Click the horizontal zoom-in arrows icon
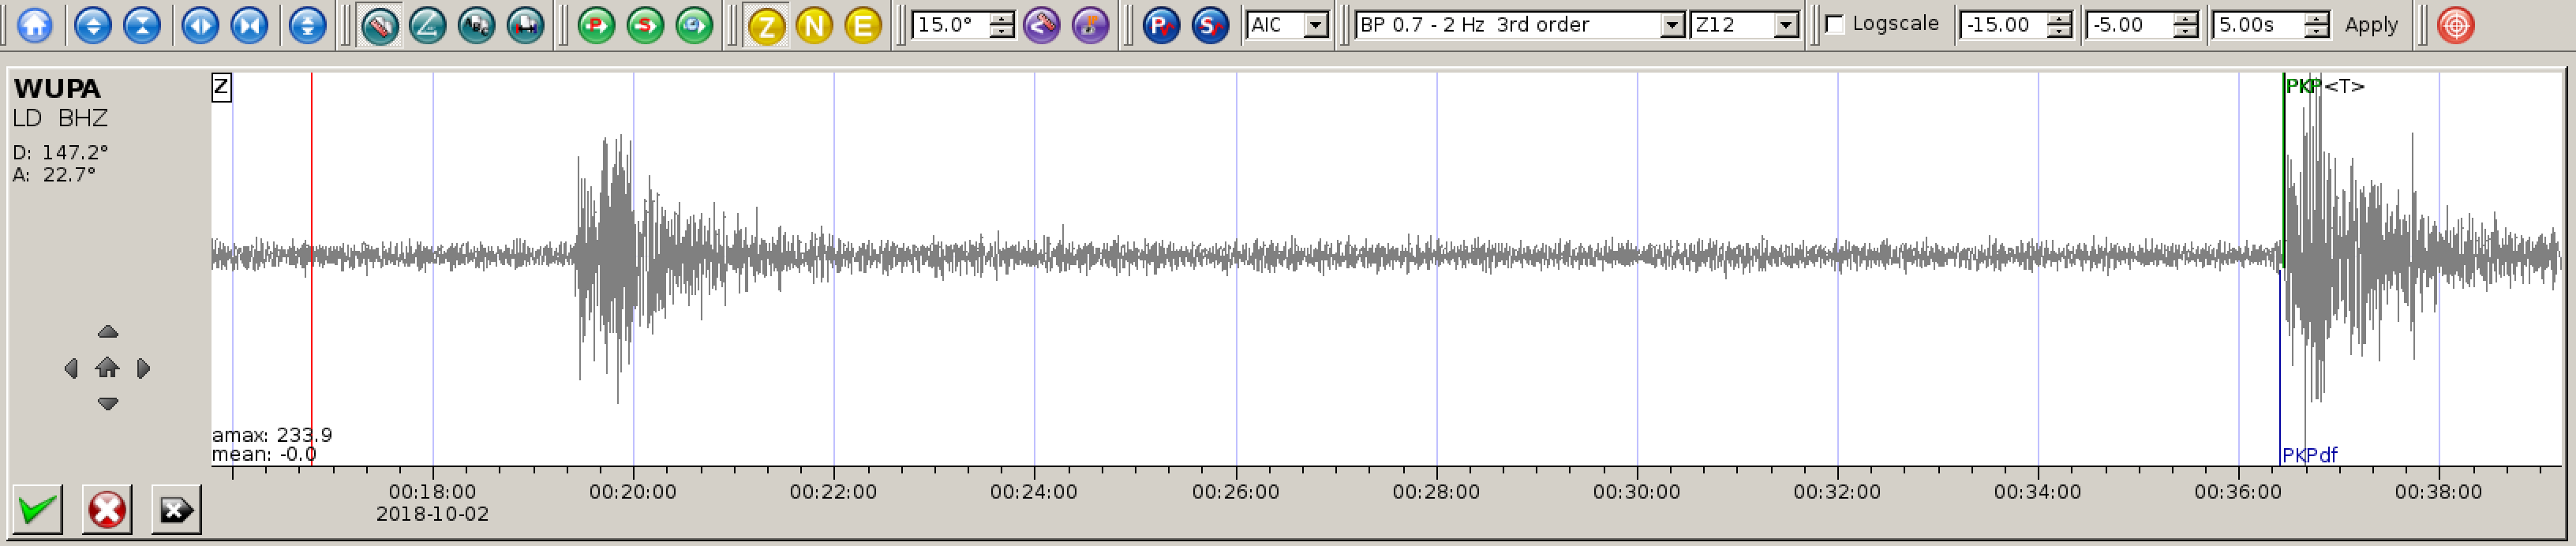Image resolution: width=2576 pixels, height=546 pixels. pyautogui.click(x=200, y=25)
